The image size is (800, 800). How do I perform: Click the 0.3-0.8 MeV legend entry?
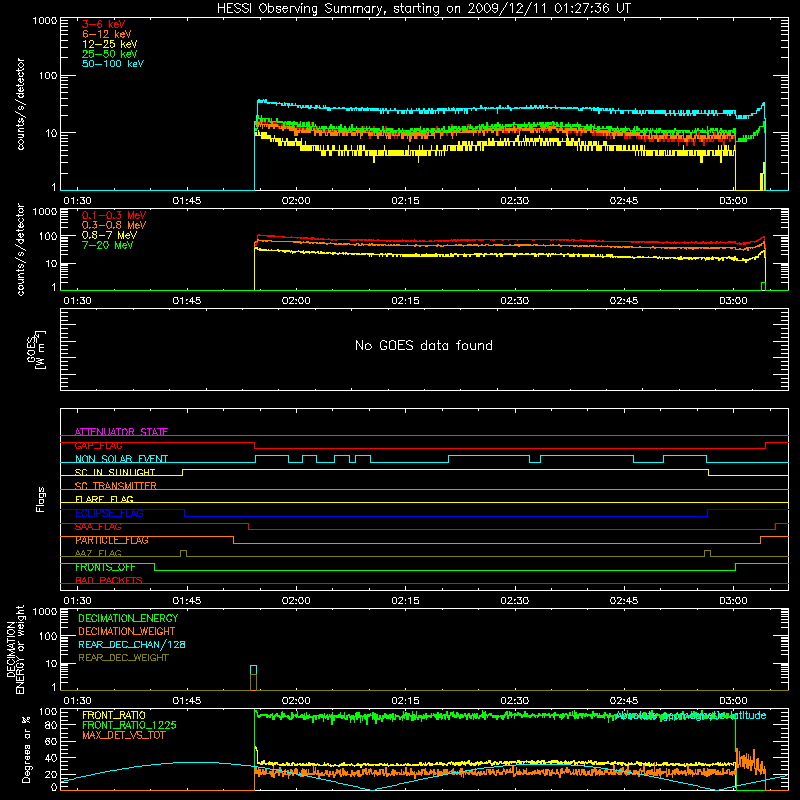coord(114,225)
